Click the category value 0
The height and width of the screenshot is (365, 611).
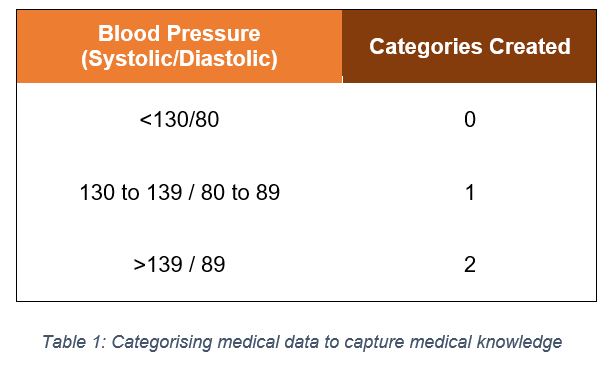point(470,119)
